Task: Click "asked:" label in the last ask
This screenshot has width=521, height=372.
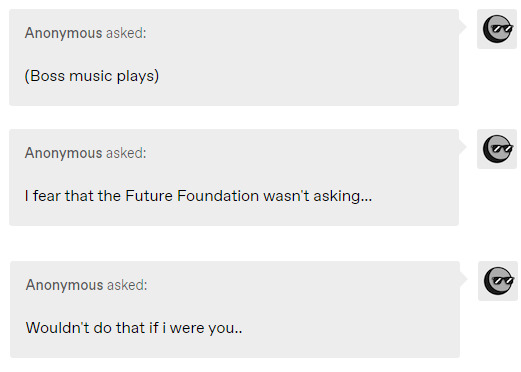Action: pyautogui.click(x=127, y=285)
